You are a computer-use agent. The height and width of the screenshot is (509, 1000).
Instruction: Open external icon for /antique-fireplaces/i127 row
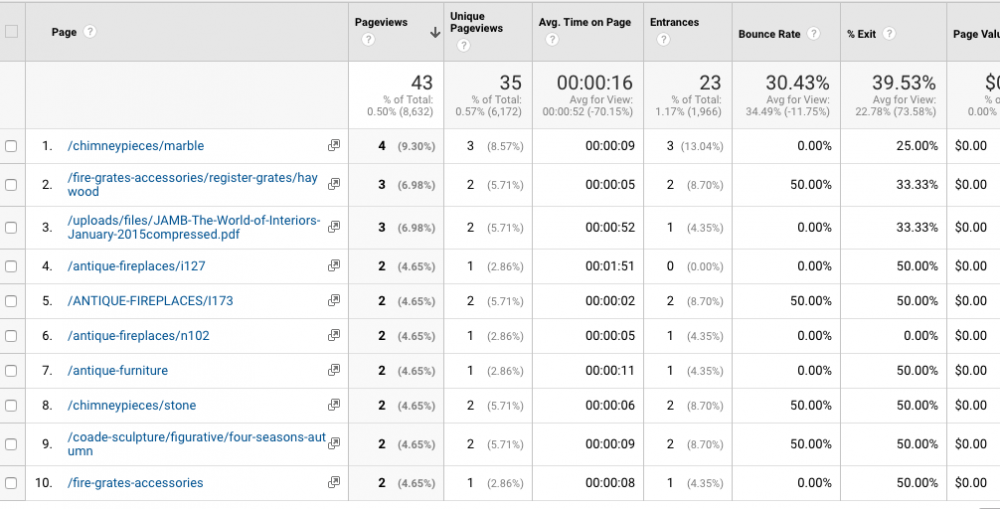coord(334,266)
